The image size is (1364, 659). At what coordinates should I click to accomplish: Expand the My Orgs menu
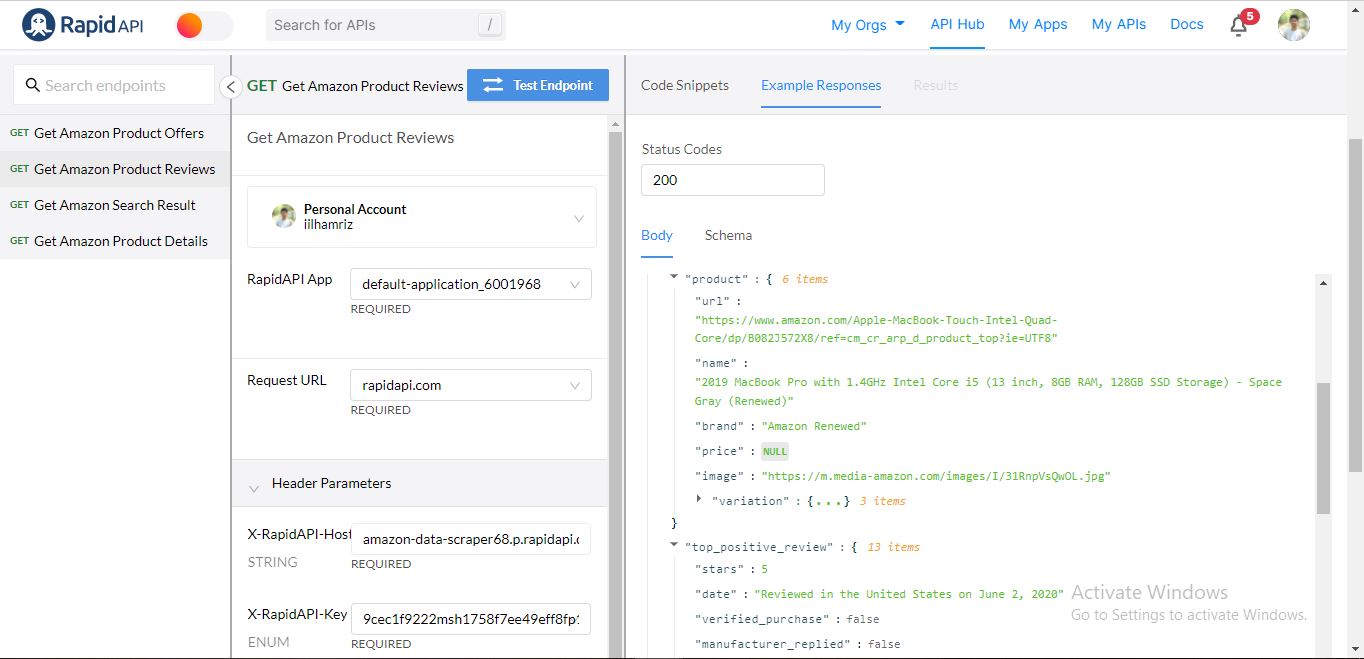(867, 25)
